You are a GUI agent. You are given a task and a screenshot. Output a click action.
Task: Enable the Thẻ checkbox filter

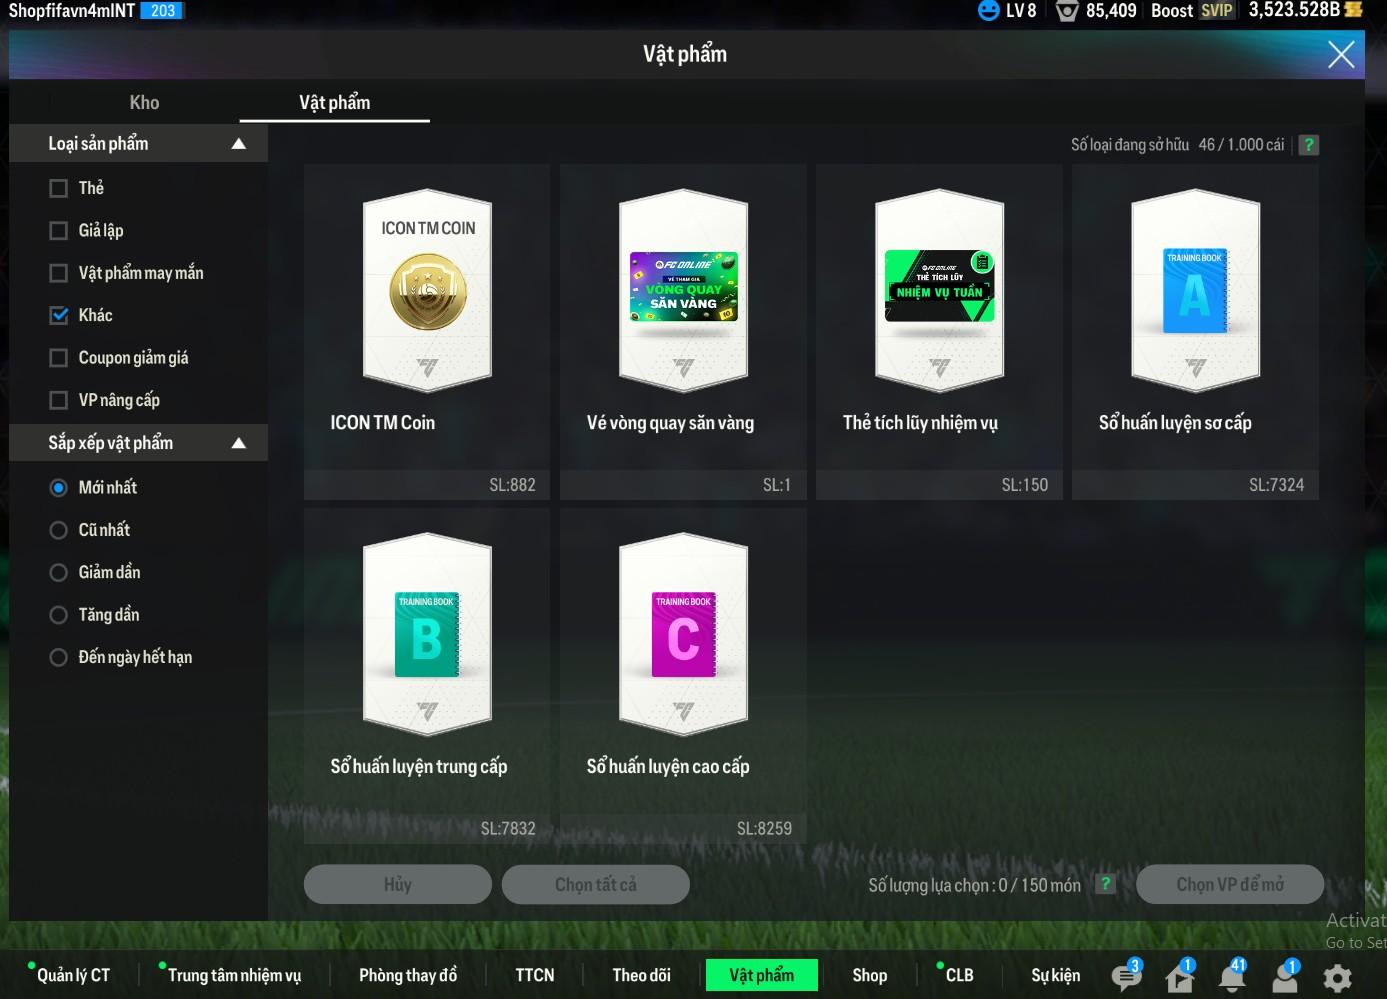[59, 188]
